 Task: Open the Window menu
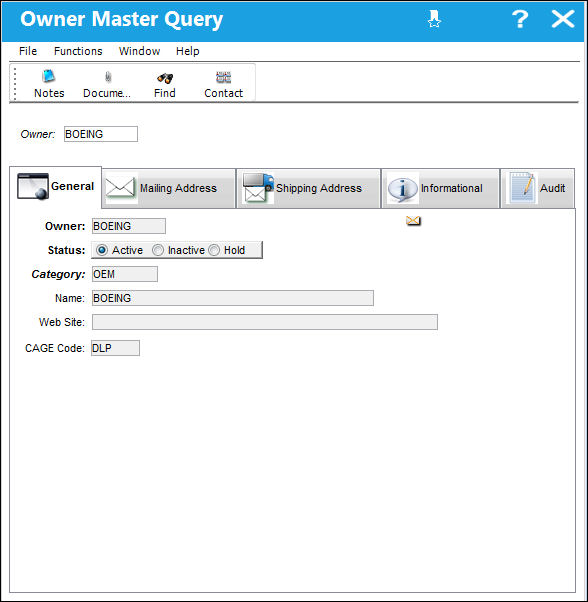point(139,51)
